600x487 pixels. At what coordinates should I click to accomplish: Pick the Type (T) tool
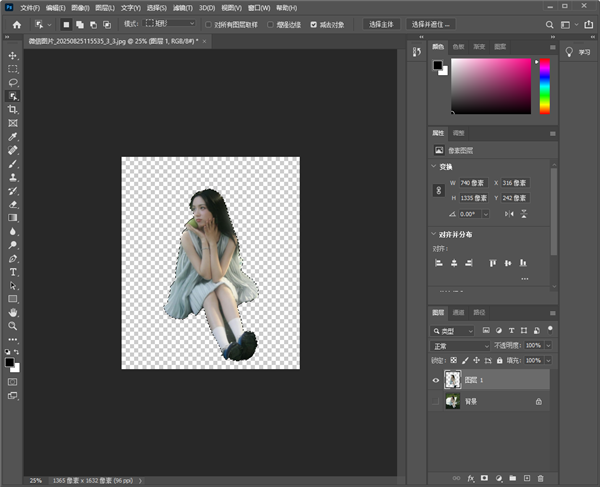pos(13,271)
